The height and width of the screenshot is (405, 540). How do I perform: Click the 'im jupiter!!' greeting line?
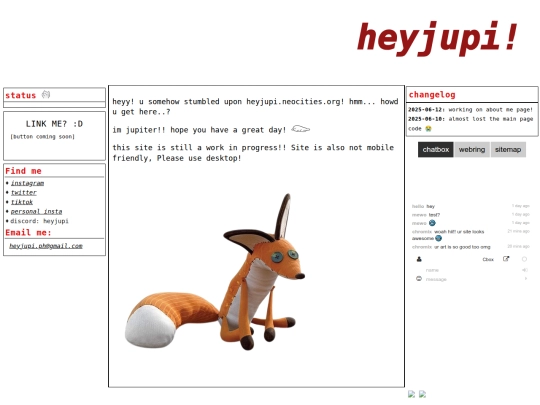point(211,129)
